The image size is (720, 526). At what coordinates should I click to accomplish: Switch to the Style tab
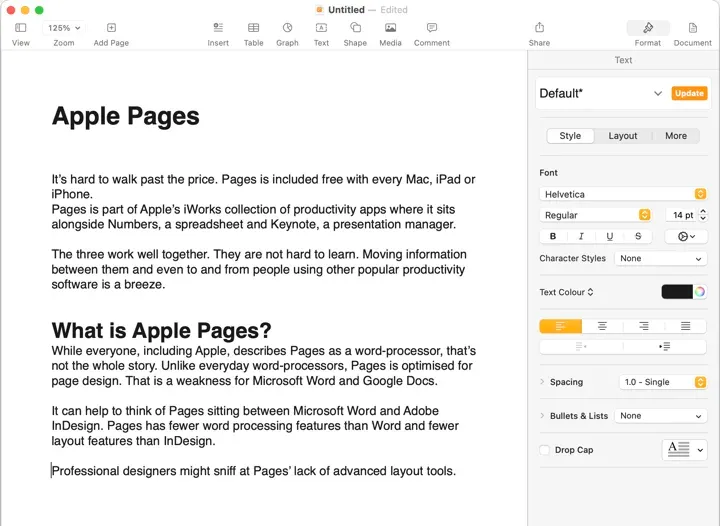click(x=570, y=136)
